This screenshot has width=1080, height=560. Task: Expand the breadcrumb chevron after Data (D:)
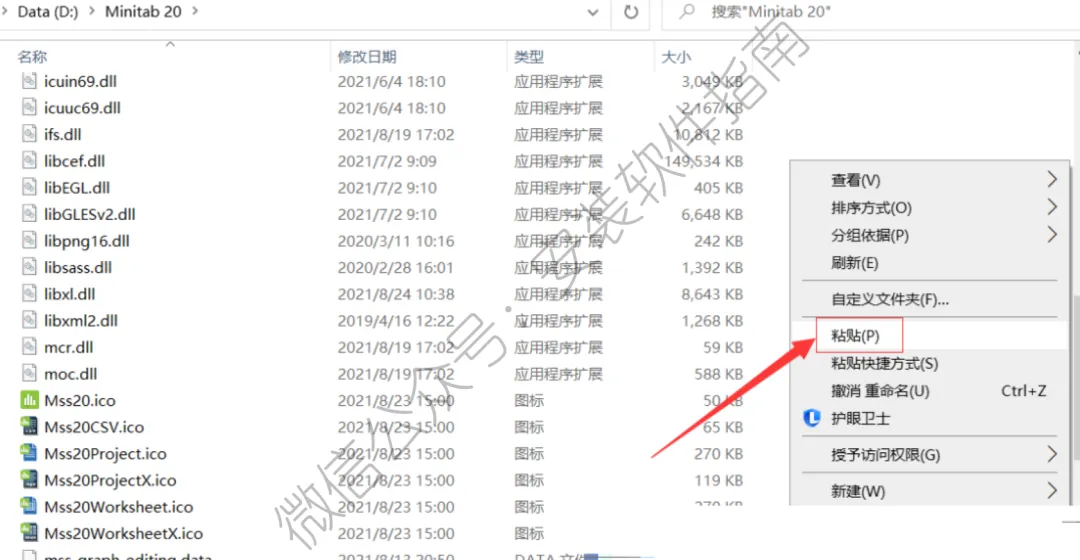tap(92, 12)
